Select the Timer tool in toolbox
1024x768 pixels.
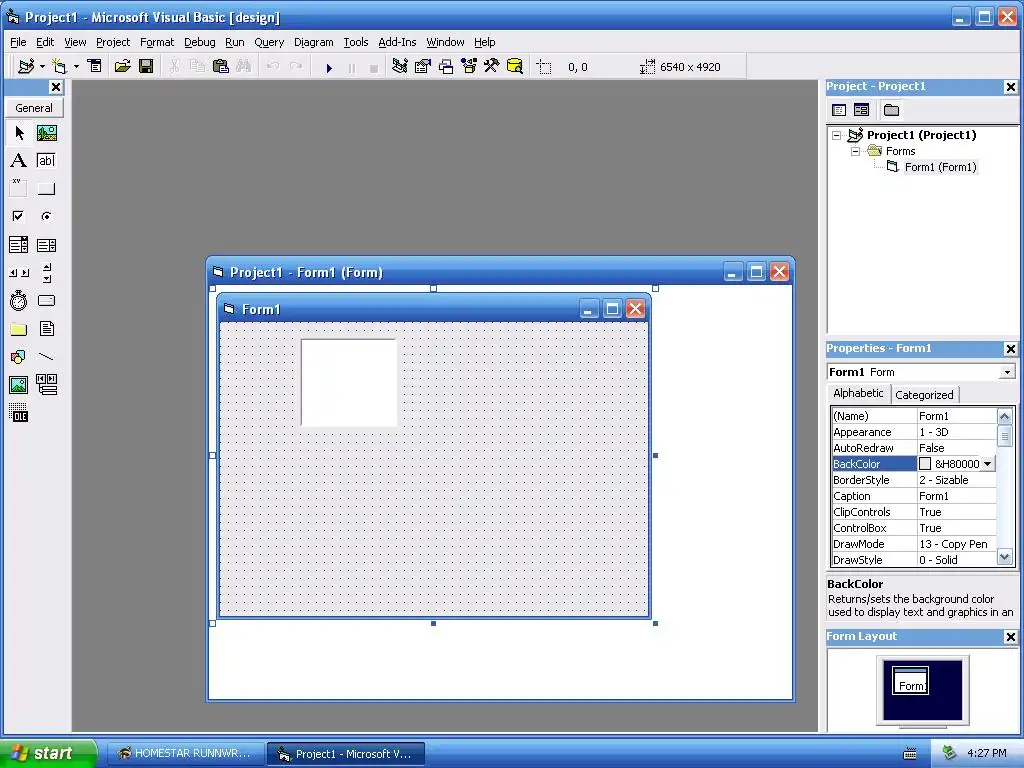coord(19,300)
